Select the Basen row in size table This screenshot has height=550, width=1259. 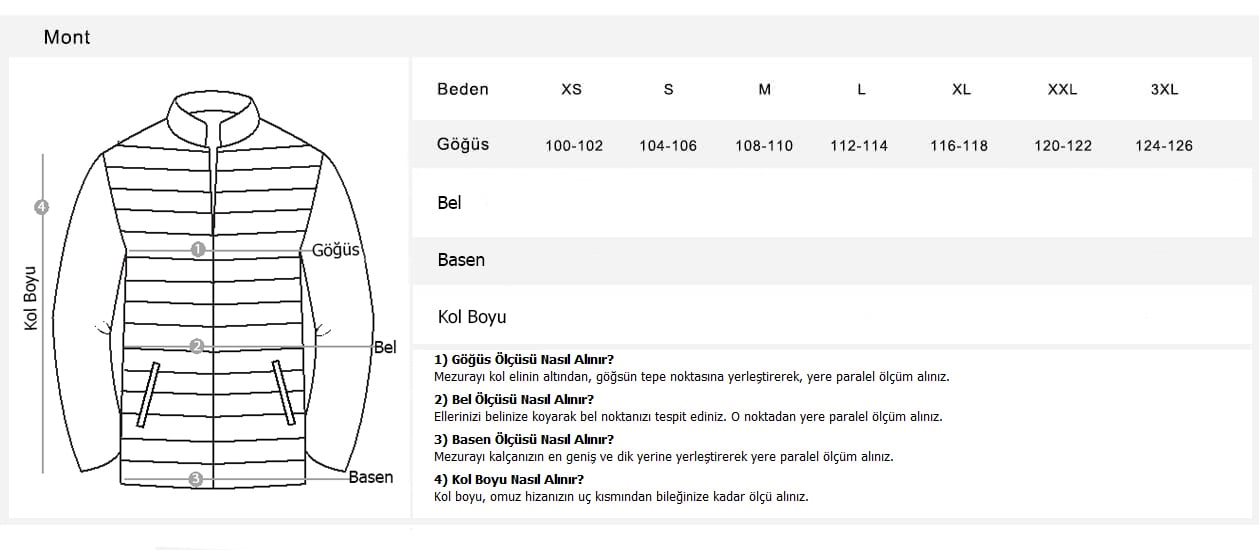click(832, 260)
